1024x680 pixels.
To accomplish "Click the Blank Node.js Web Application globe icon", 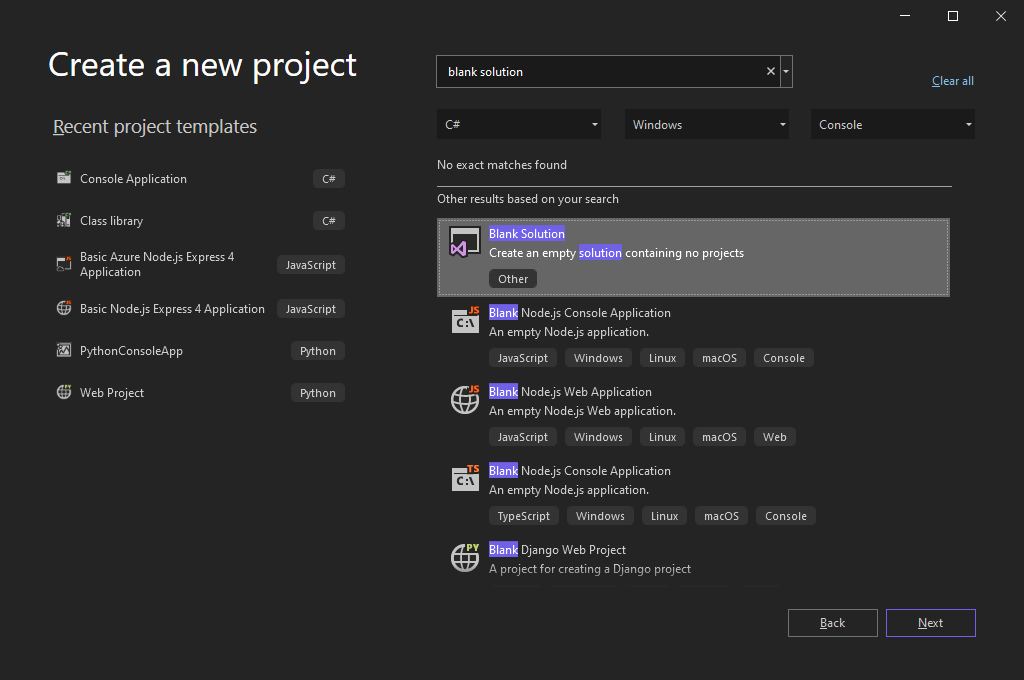I will [465, 399].
